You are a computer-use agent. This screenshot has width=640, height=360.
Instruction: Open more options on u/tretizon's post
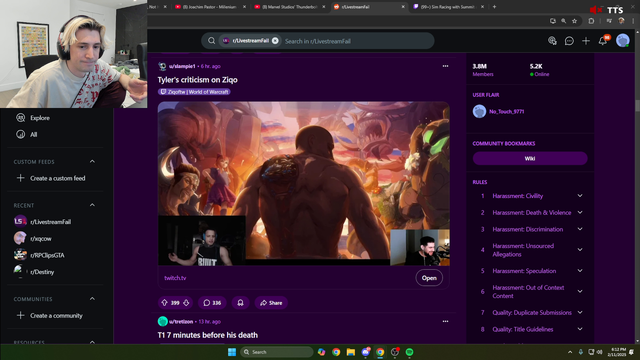click(445, 322)
